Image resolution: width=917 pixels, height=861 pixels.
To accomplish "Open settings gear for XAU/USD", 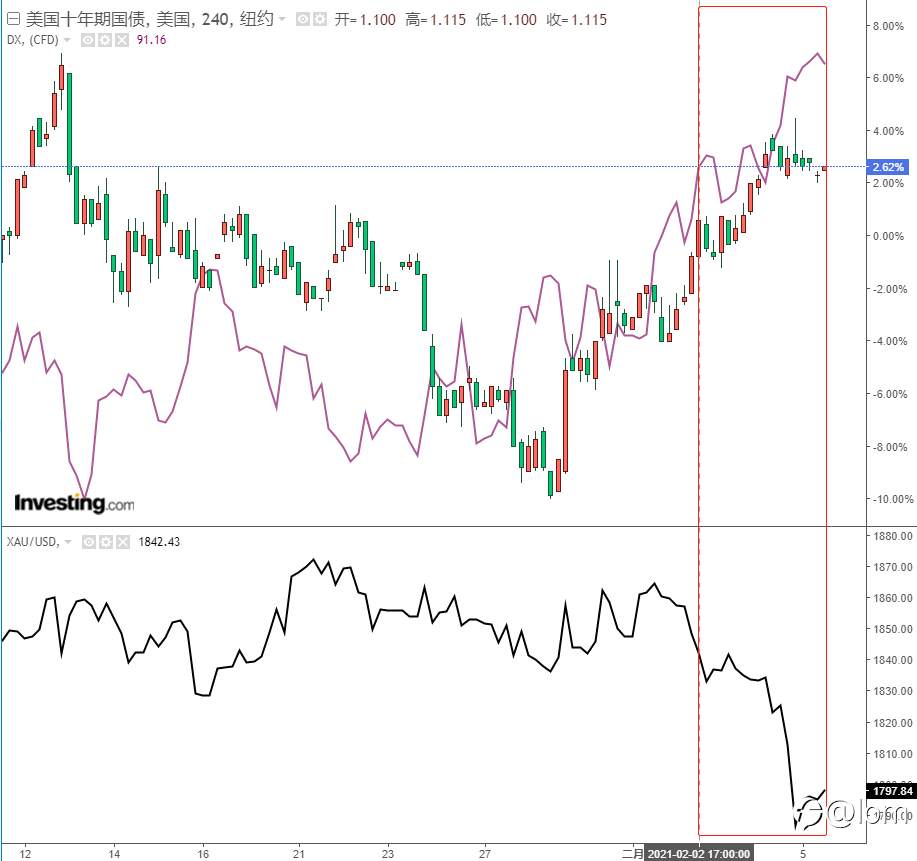I will pos(105,542).
